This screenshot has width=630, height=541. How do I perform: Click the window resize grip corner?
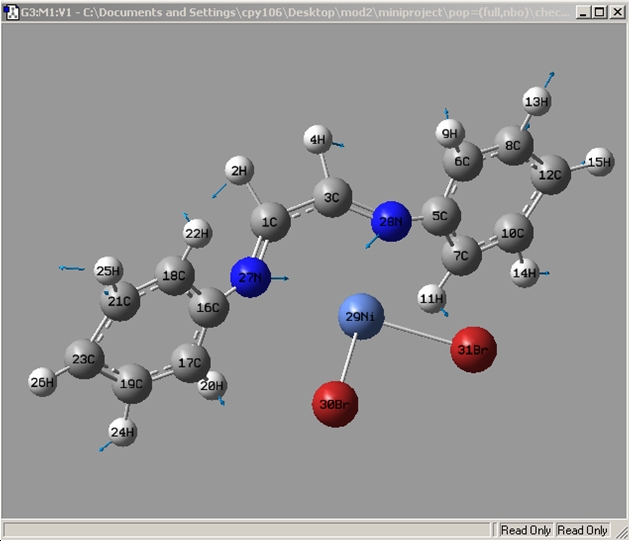(x=621, y=531)
